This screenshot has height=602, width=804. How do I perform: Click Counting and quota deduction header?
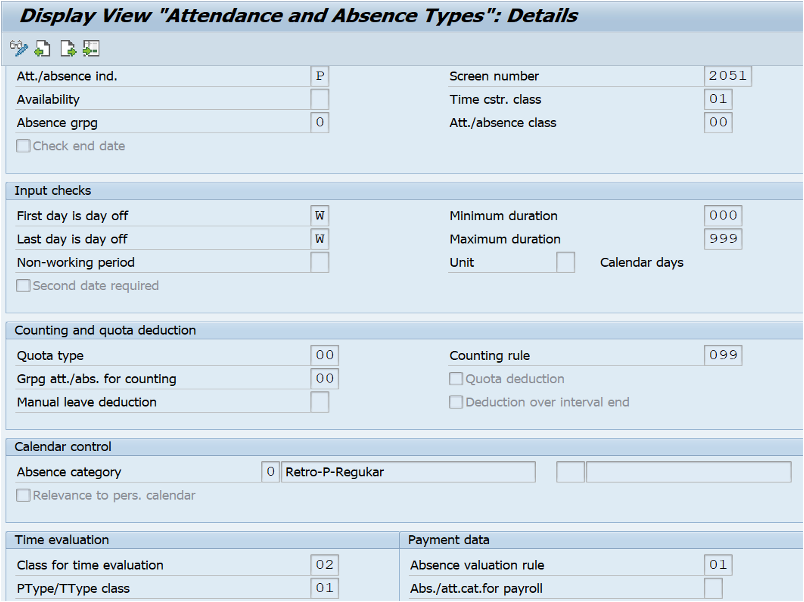click(105, 330)
